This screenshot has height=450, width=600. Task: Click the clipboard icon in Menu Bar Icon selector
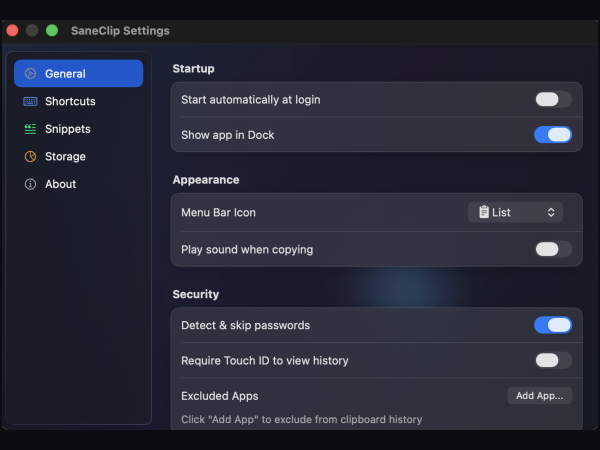coord(484,212)
